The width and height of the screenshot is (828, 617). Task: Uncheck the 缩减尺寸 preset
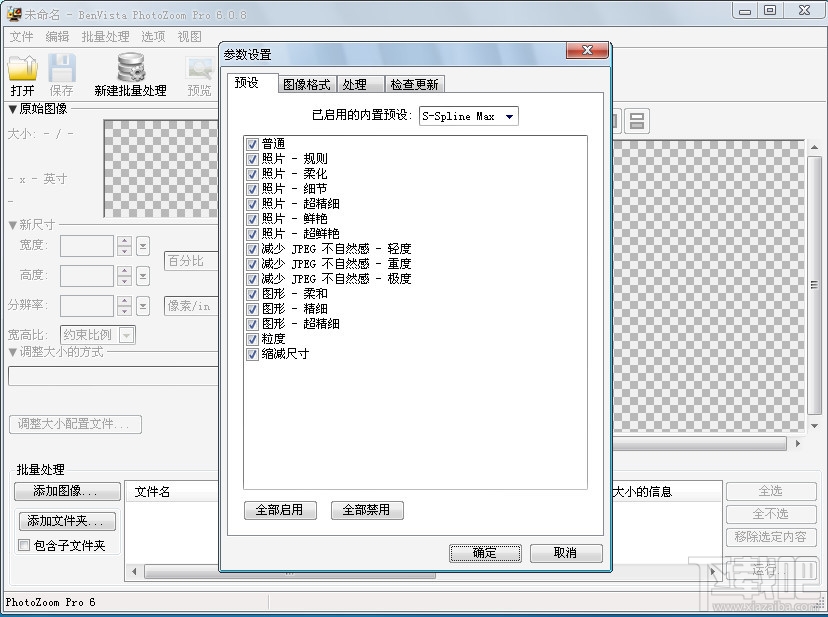coord(253,354)
